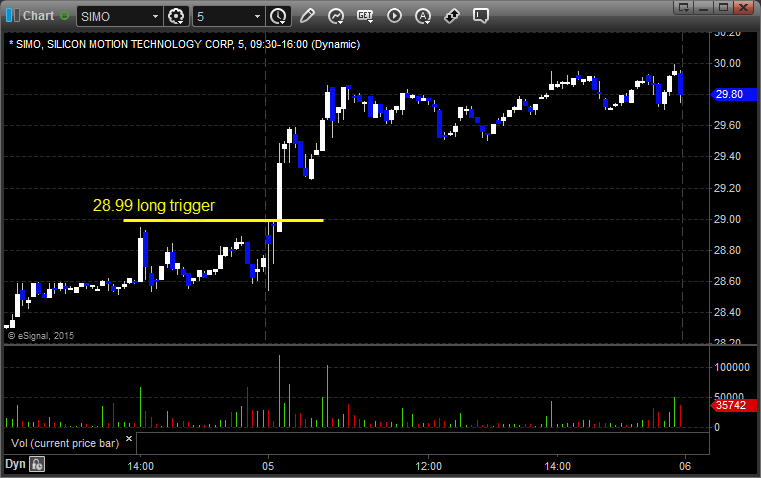Expand the interval dropdown arrow
This screenshot has height=478, width=761.
[x=258, y=16]
